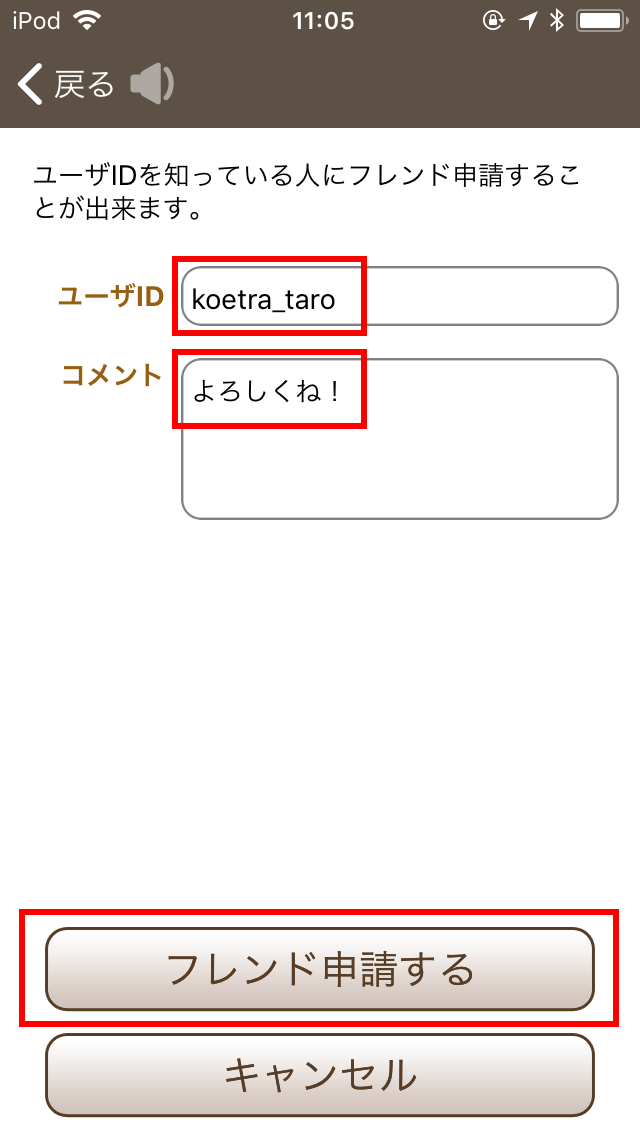Focus the ユーザID input field
Screen dimensions: 640x1136
point(399,296)
